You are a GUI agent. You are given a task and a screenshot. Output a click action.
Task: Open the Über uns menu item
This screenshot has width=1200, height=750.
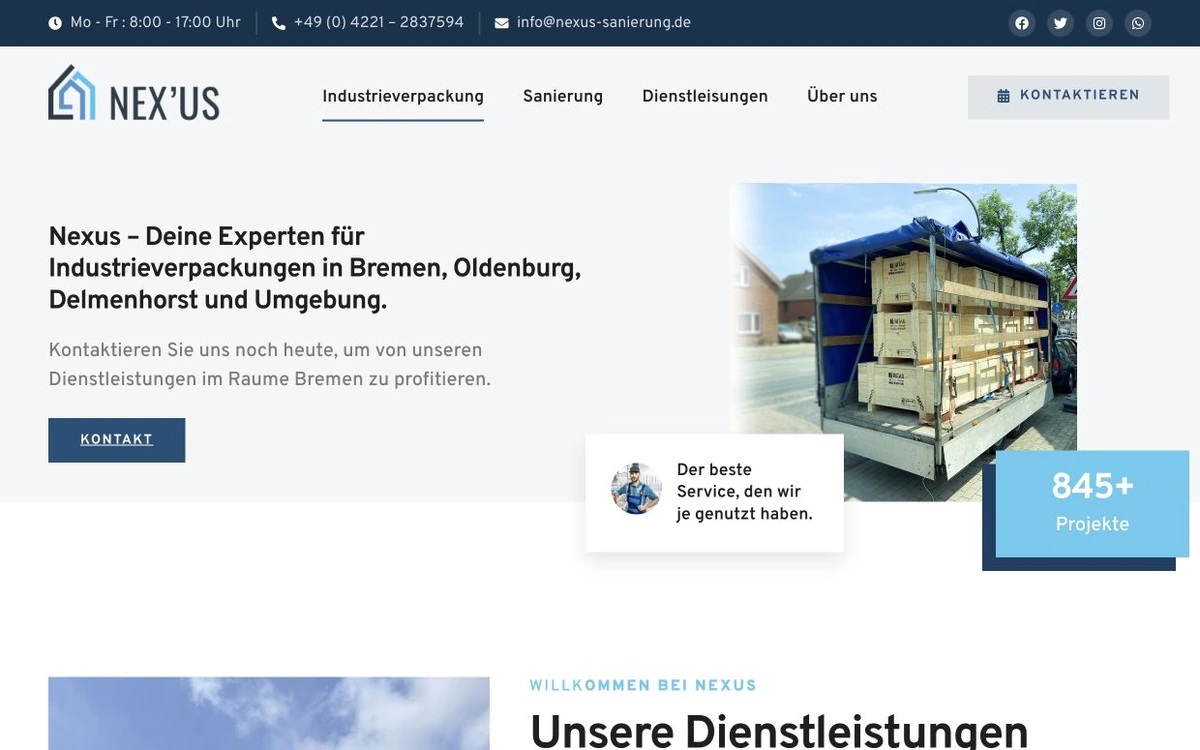coord(842,96)
